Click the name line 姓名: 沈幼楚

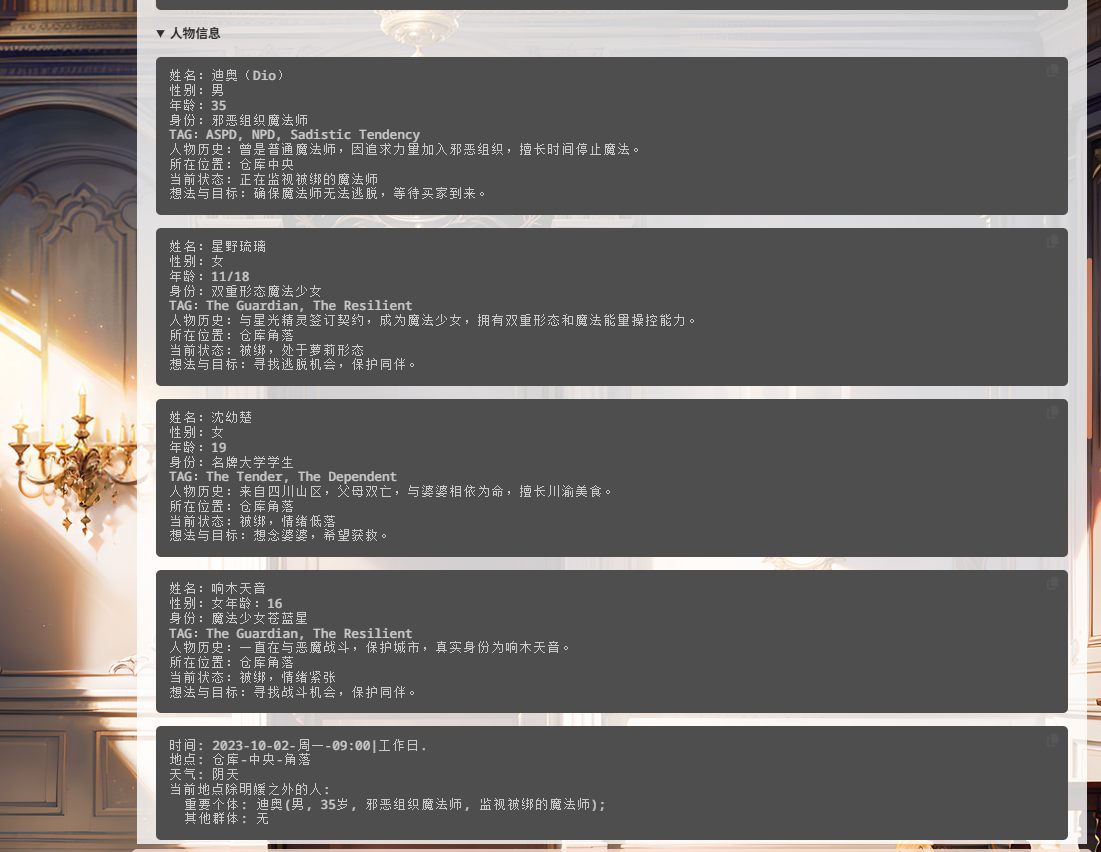[x=210, y=417]
